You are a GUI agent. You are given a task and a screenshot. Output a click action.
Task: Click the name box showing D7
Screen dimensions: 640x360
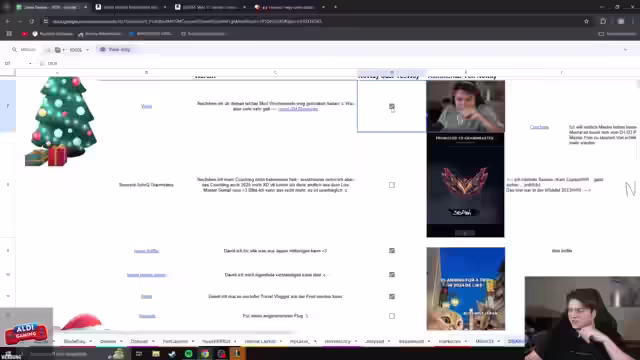(x=16, y=64)
